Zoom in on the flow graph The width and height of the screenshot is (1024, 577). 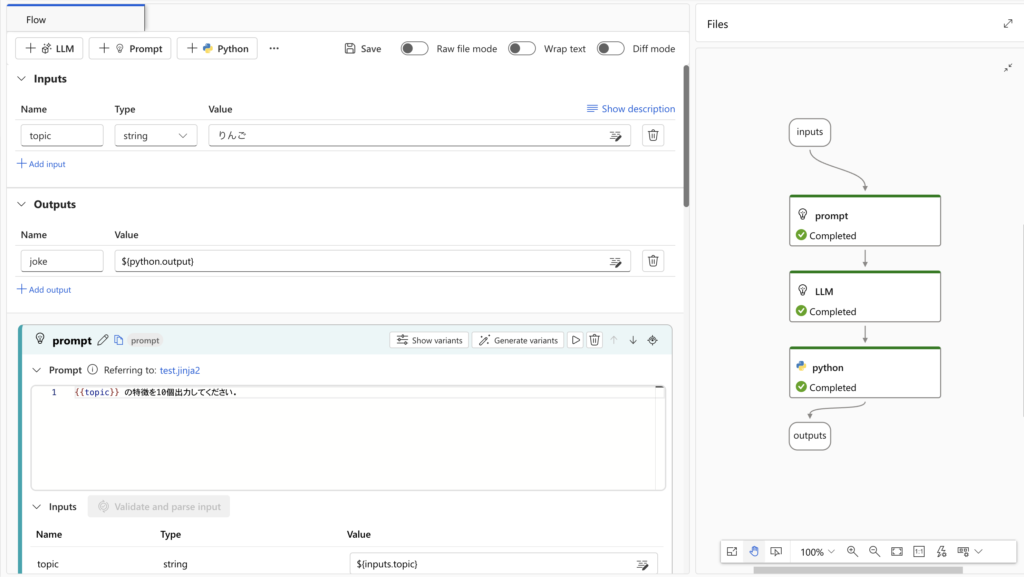[x=852, y=552]
